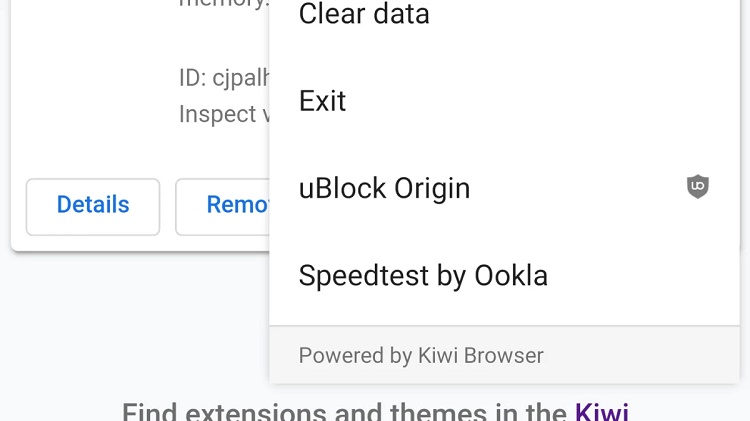Click gray footer area right of Kiwi Browser text
This screenshot has height=421, width=750.
[641, 355]
